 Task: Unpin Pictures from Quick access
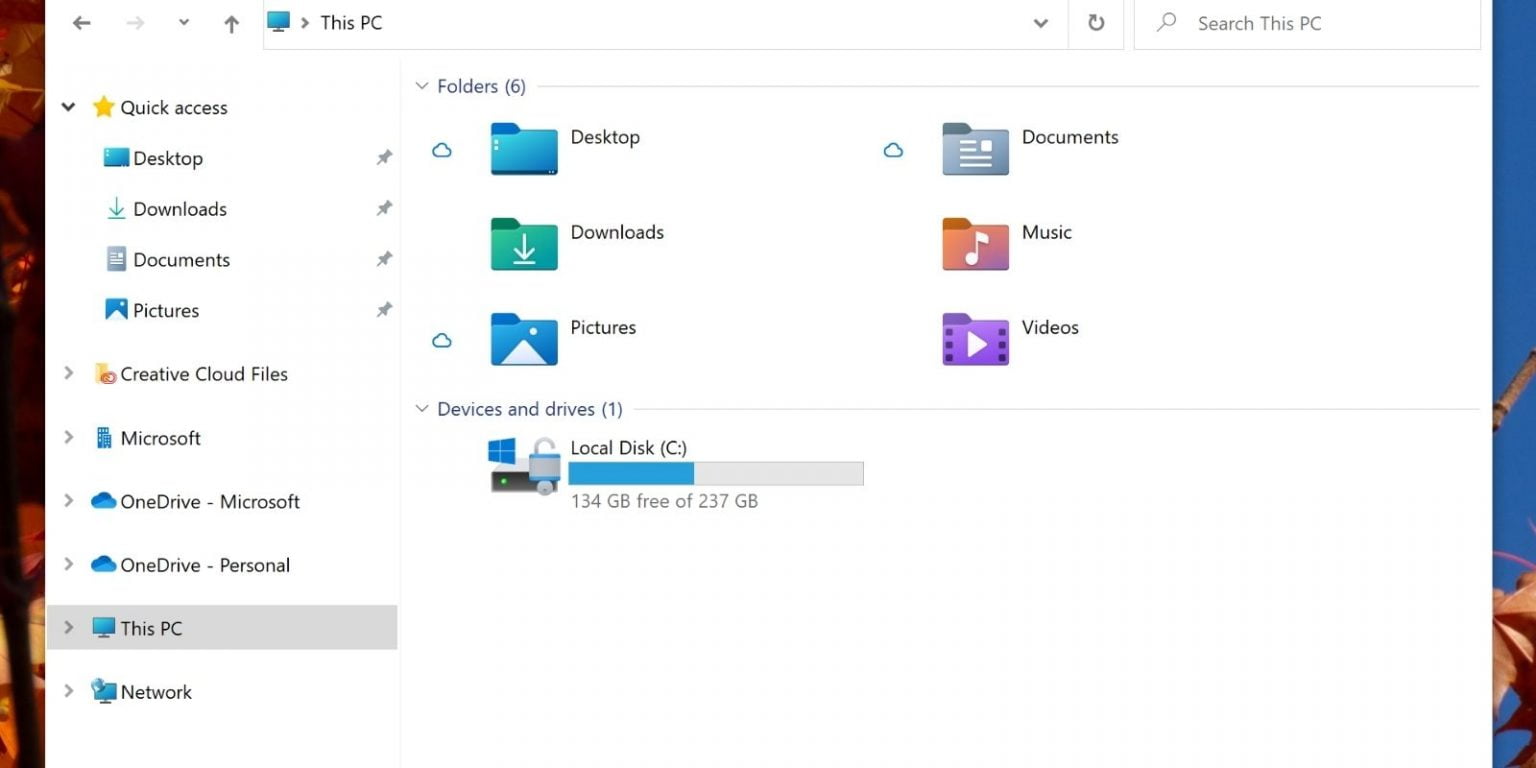pyautogui.click(x=383, y=310)
